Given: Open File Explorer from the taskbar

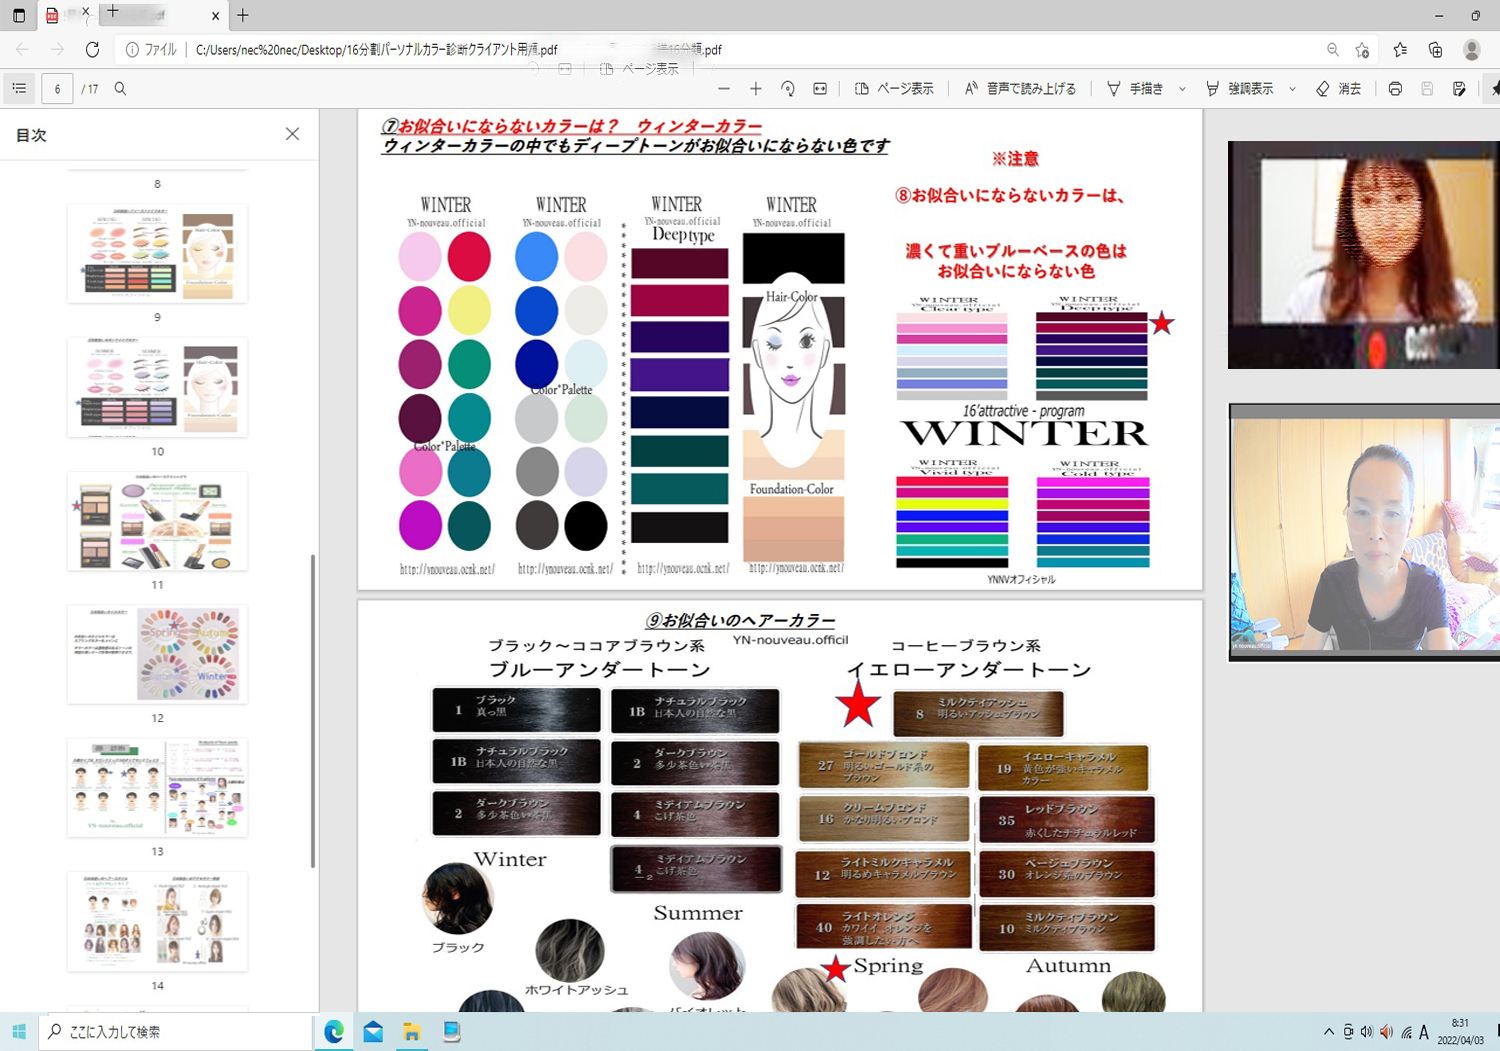Looking at the screenshot, I should [411, 1032].
